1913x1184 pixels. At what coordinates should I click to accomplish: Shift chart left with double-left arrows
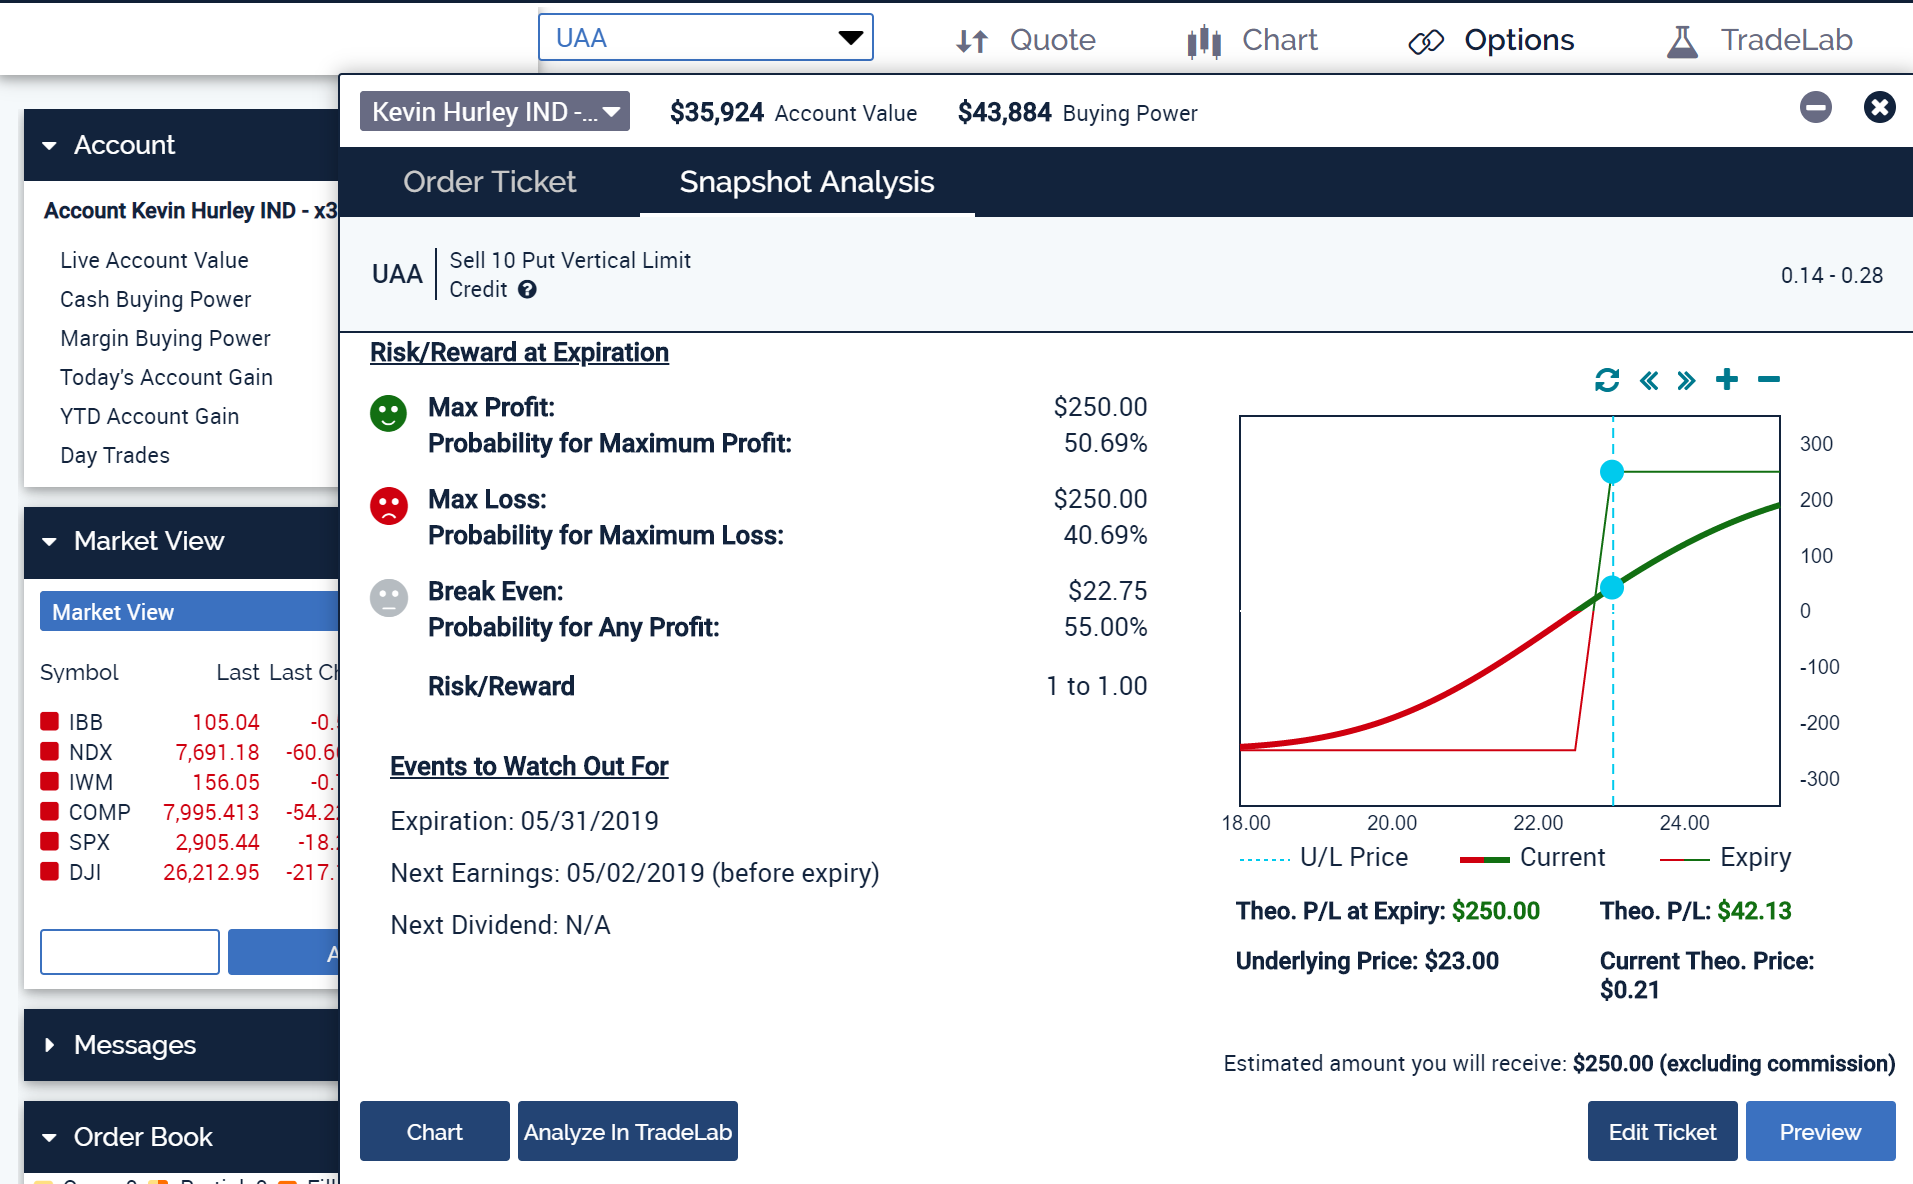point(1648,380)
